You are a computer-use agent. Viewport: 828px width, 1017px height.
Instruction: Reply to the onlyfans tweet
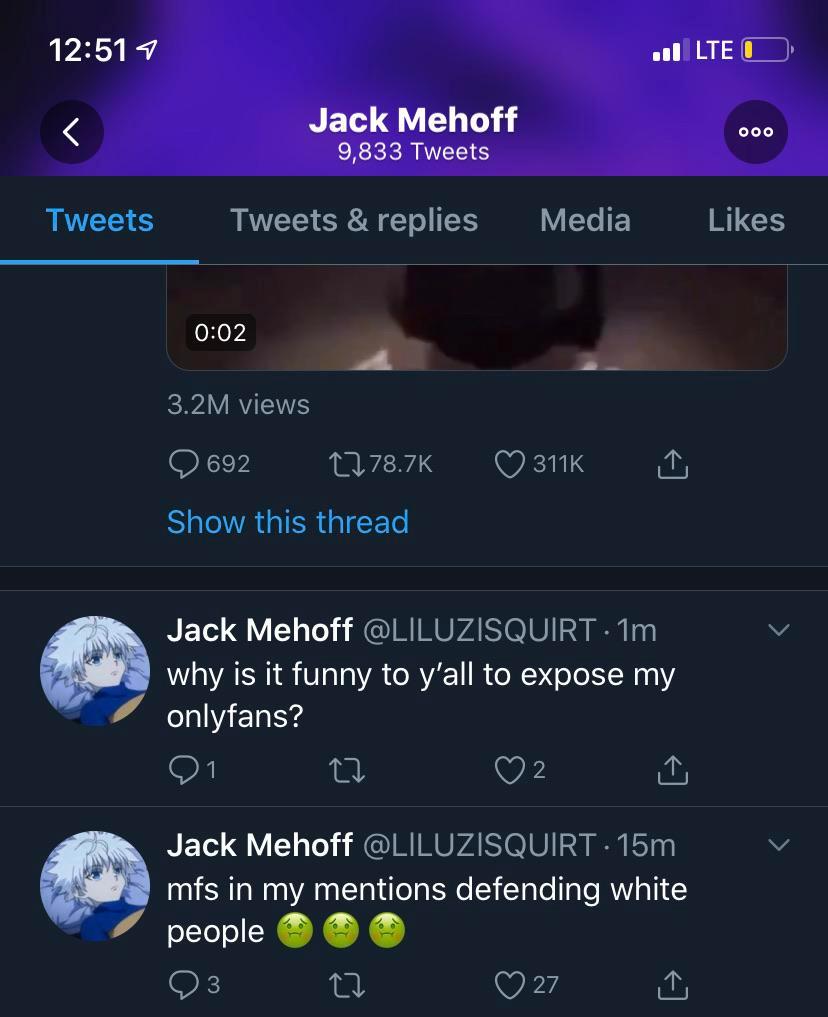click(184, 769)
